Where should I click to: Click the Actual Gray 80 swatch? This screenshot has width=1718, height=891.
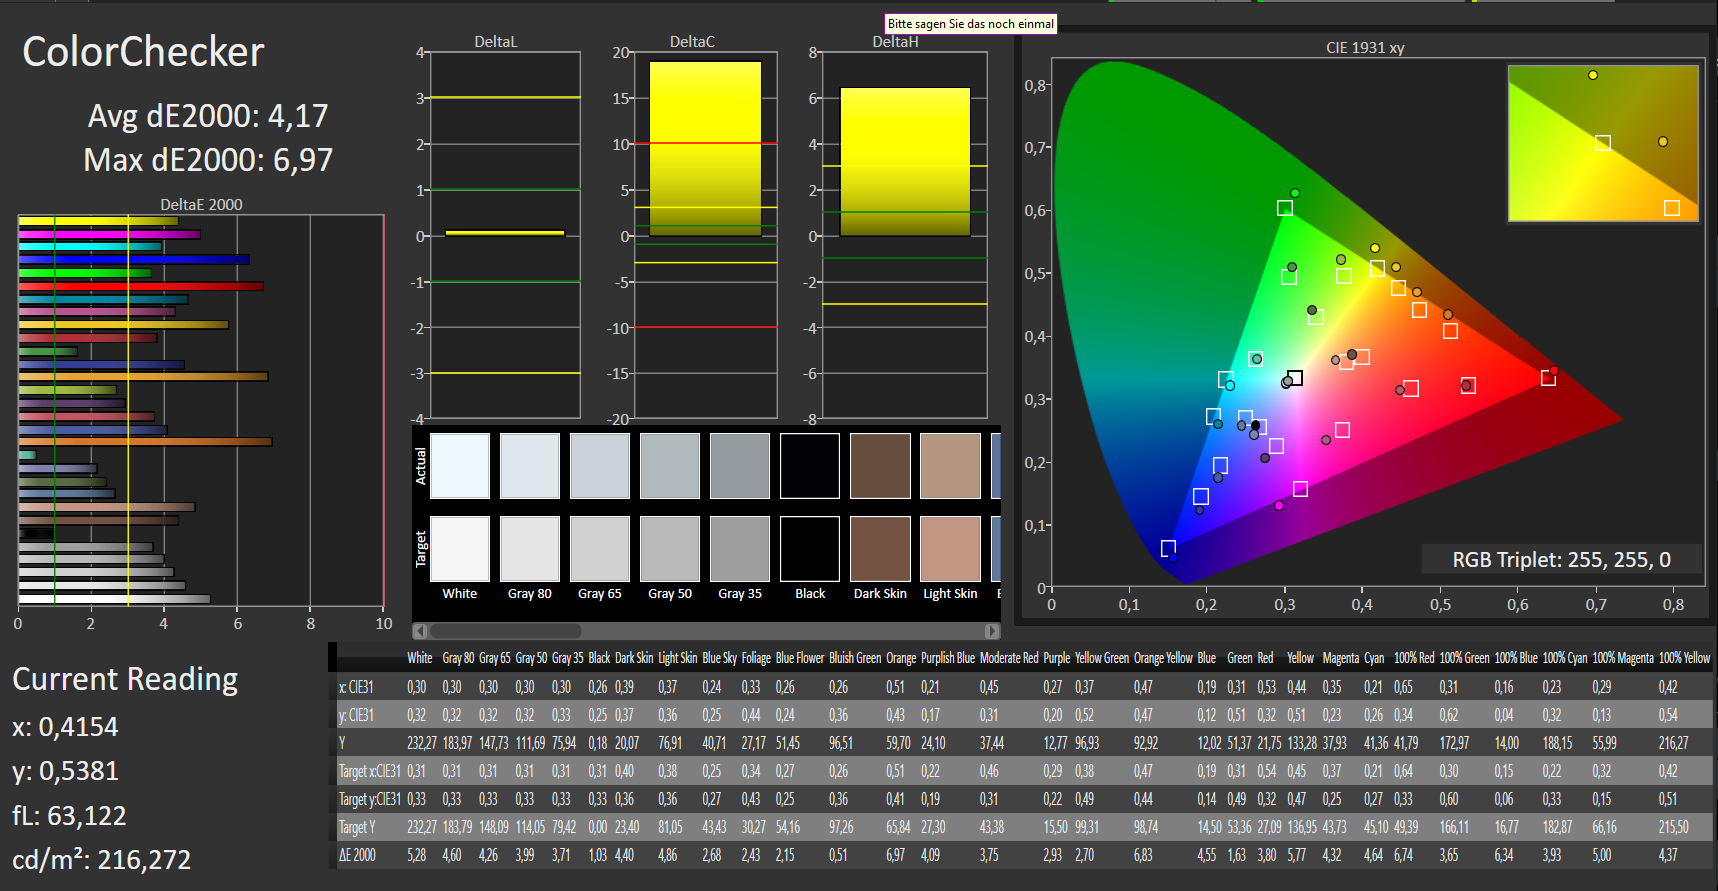530,466
